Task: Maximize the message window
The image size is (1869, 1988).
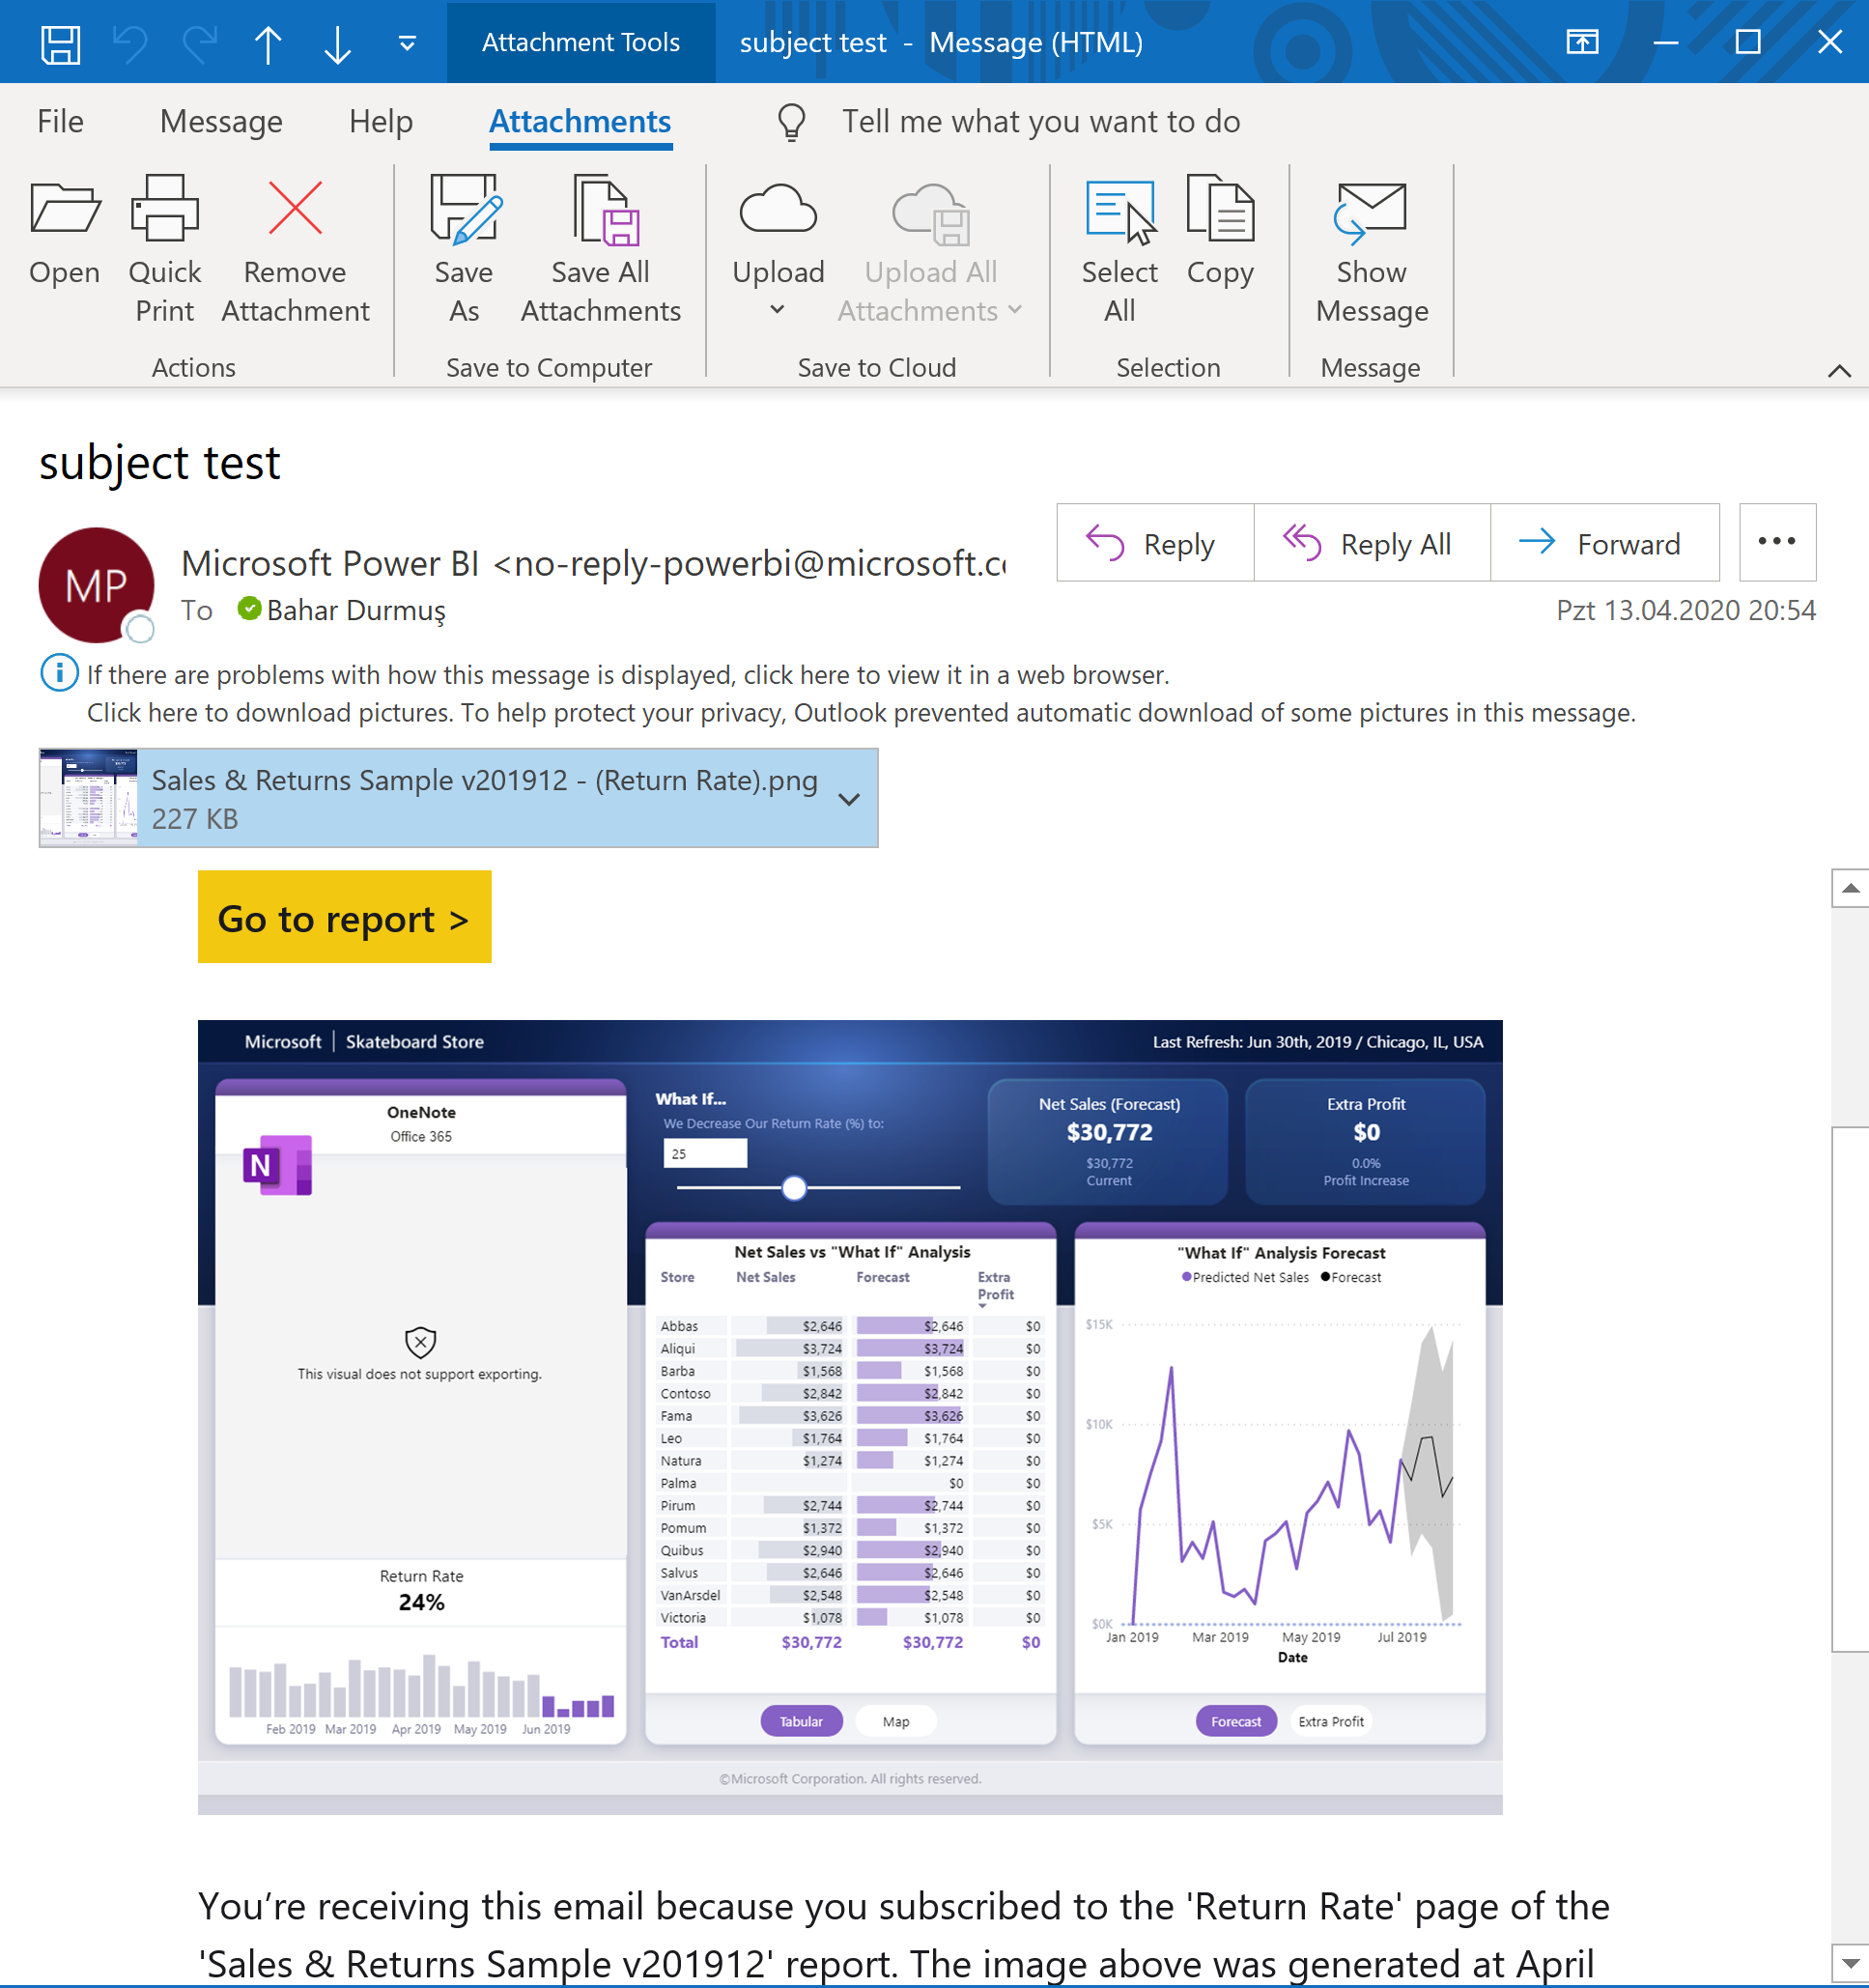Action: click(x=1747, y=42)
